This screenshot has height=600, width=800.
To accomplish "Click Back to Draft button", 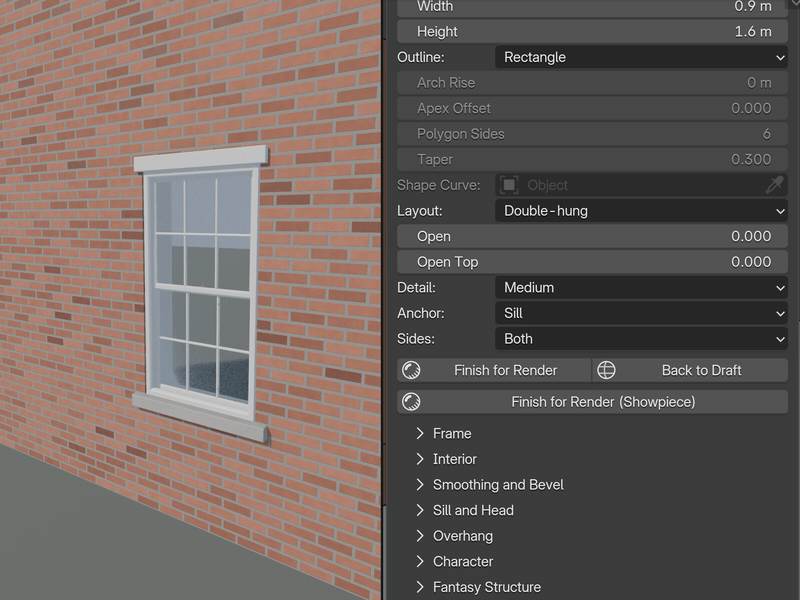I will point(690,370).
